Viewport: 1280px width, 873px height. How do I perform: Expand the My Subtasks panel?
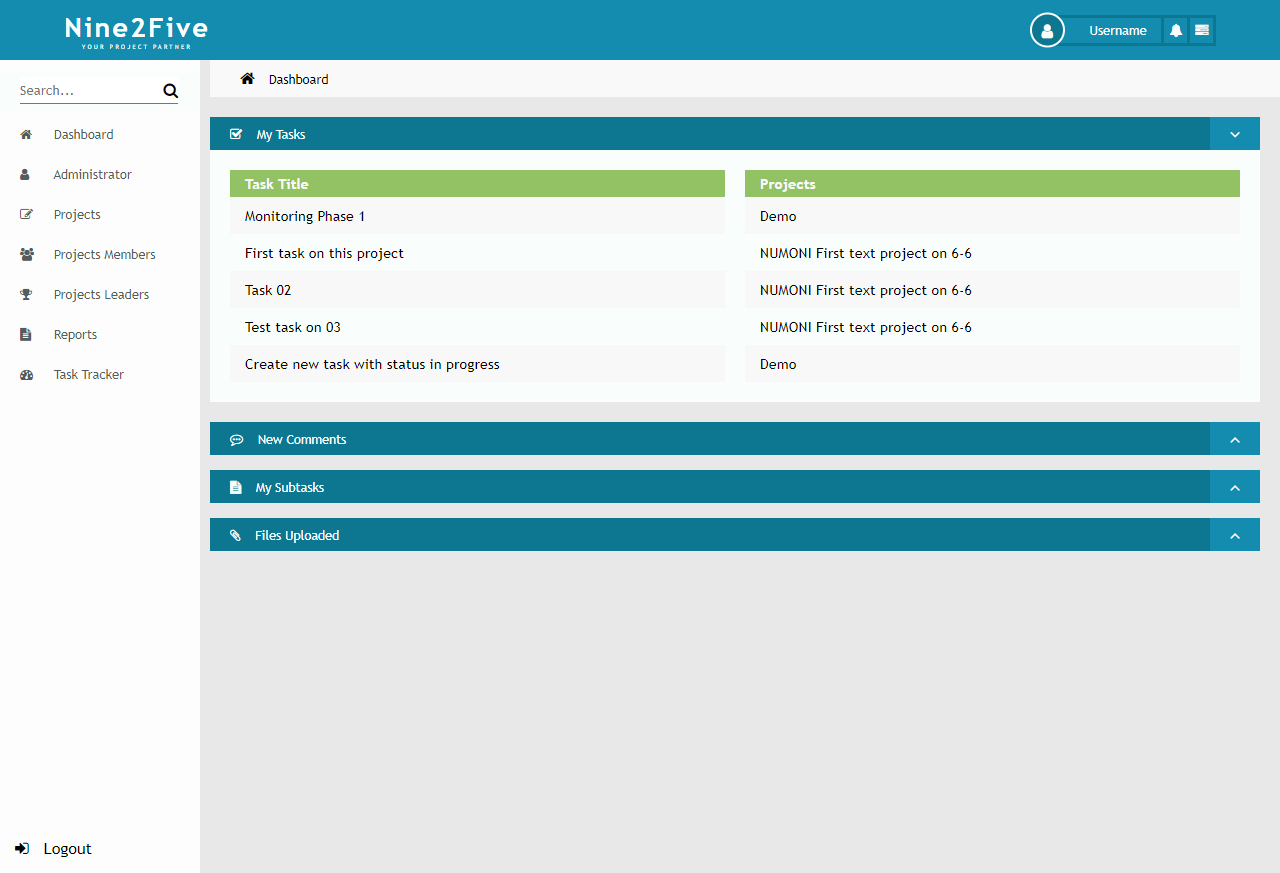1235,487
